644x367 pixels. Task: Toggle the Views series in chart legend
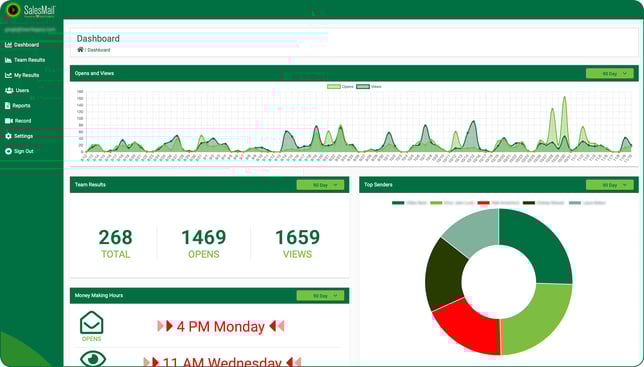[369, 87]
